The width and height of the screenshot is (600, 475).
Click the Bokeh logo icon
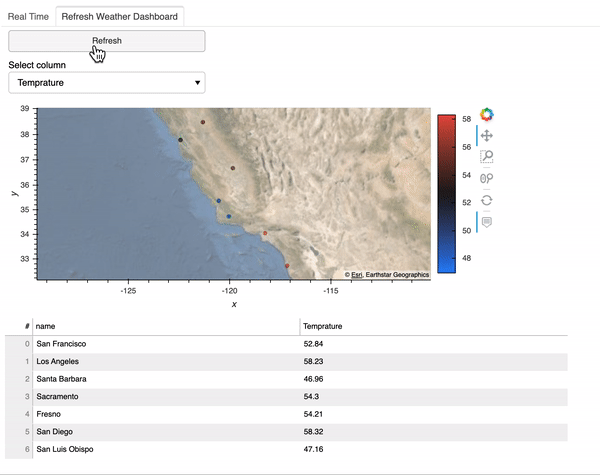point(487,114)
